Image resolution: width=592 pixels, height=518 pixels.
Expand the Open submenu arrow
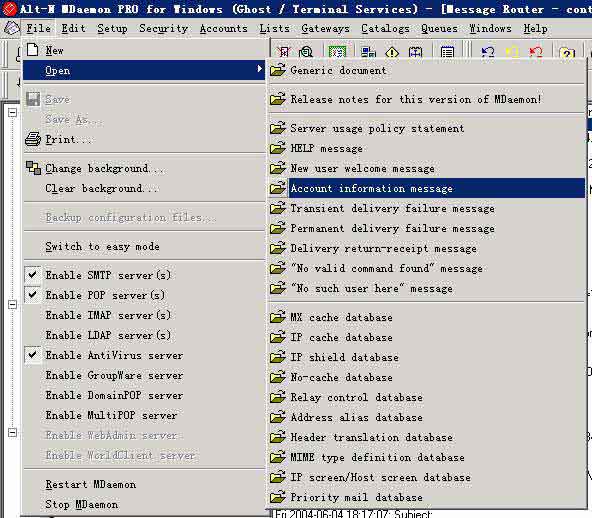259,69
